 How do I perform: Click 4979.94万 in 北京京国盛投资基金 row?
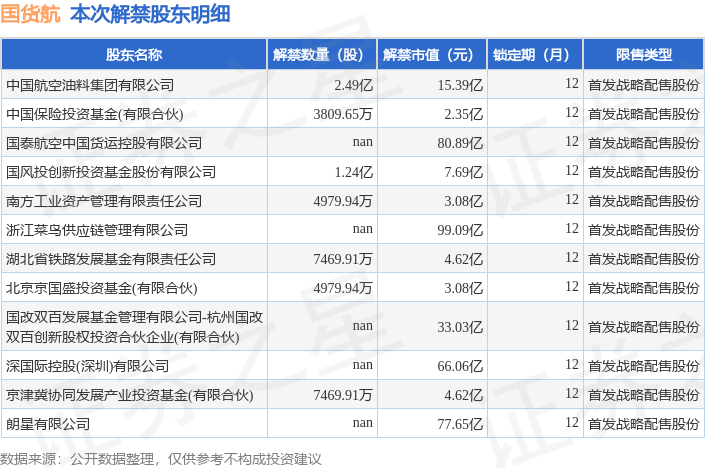coord(343,288)
